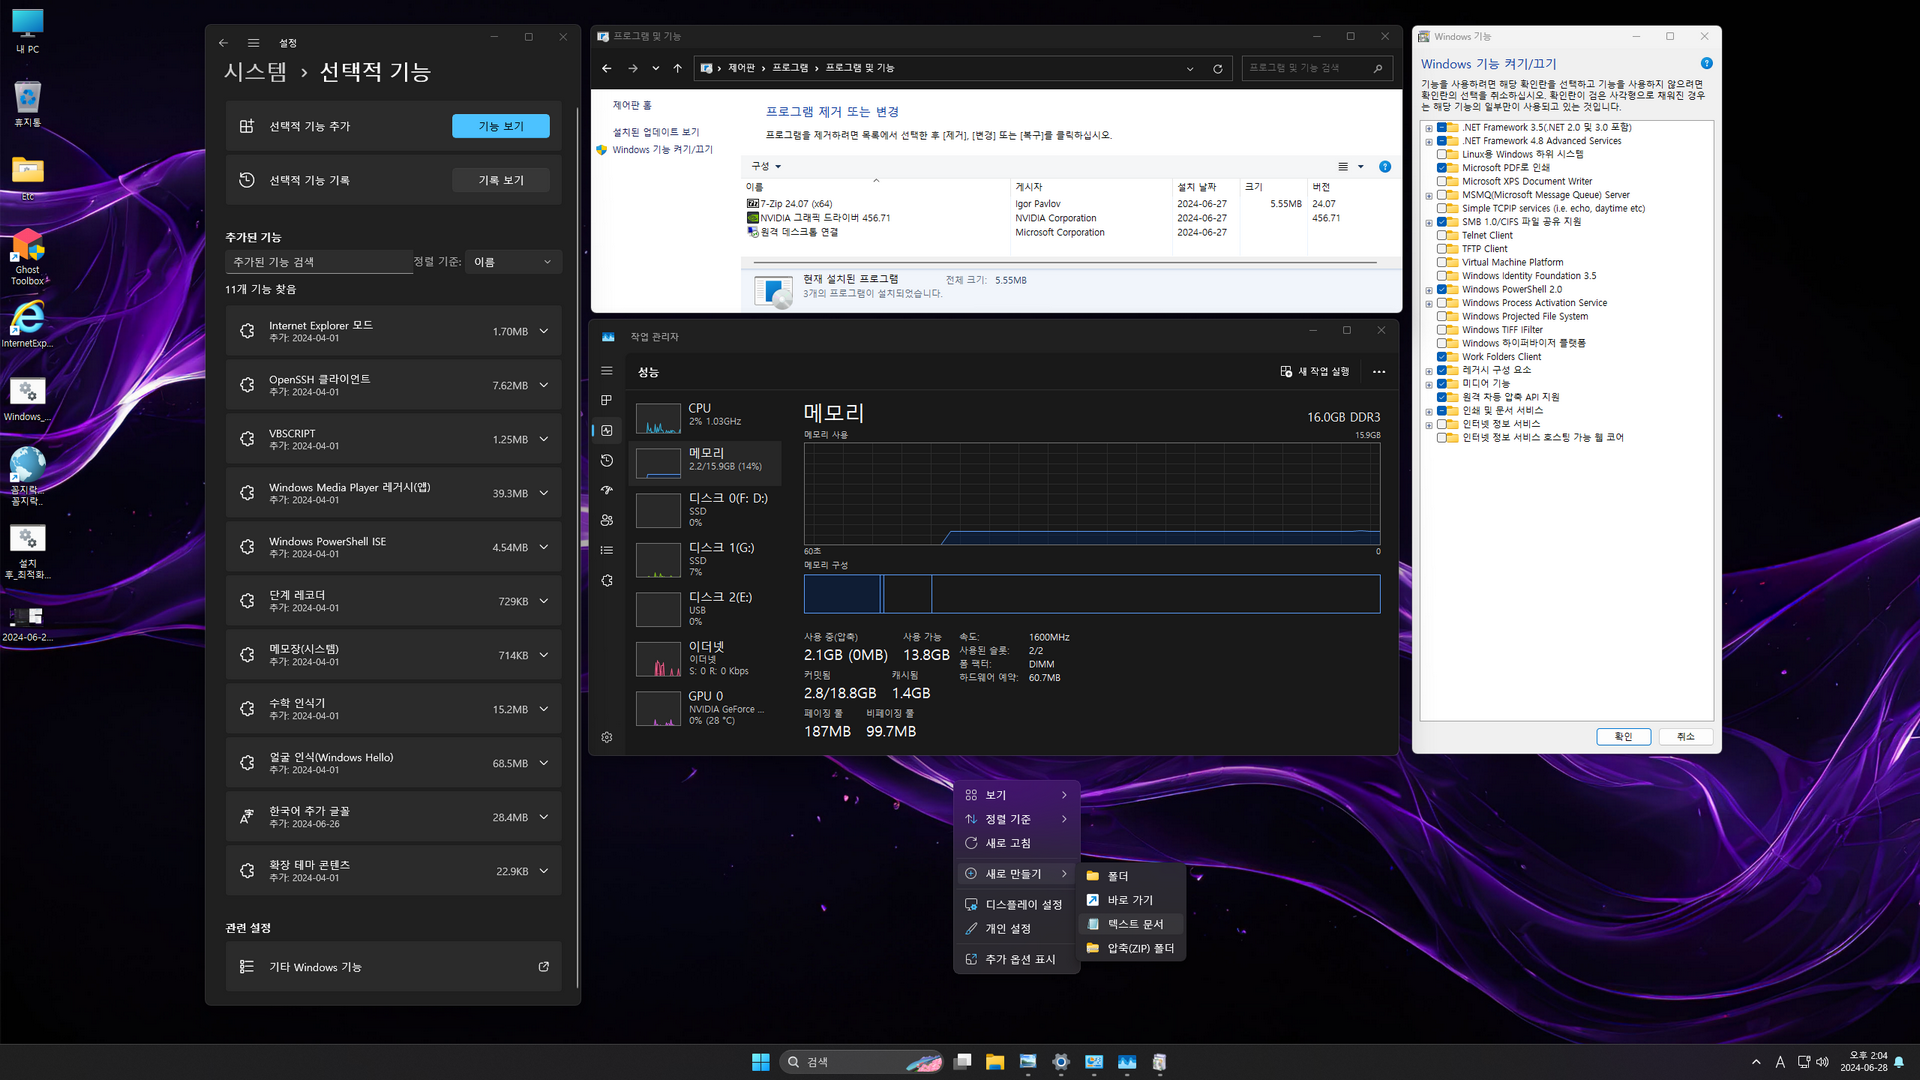Click Task Manager startup apps sidebar icon
Screen dimensions: 1920x1080
point(607,491)
